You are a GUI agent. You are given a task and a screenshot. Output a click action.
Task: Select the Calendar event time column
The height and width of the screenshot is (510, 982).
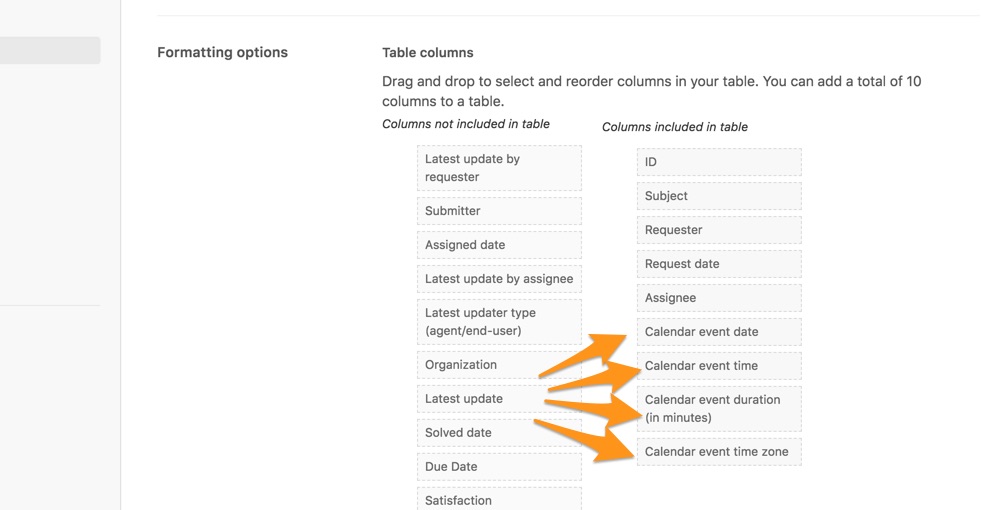tap(719, 366)
